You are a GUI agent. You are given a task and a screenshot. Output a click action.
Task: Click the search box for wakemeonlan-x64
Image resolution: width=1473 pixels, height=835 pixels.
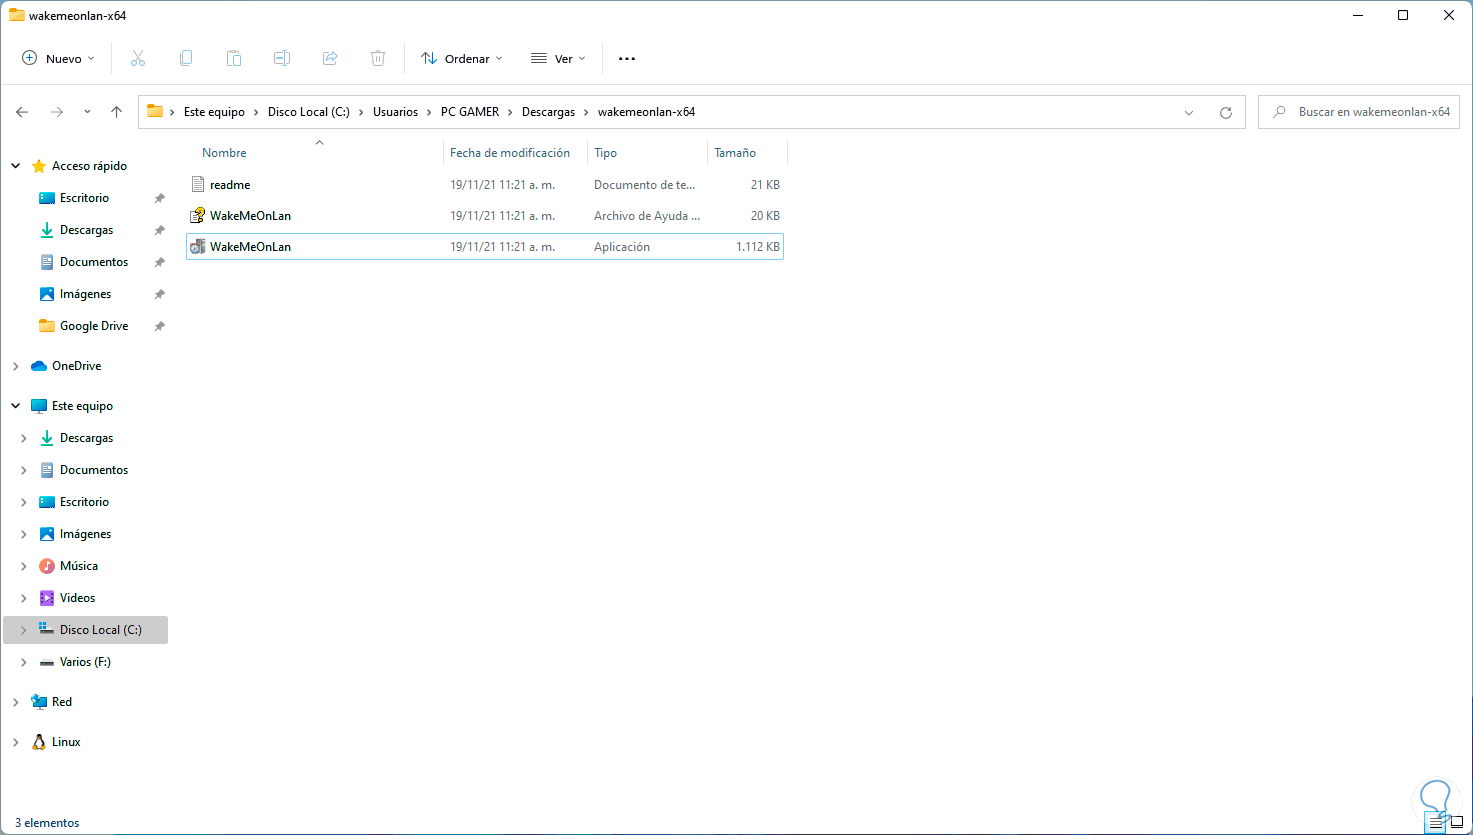[x=1359, y=112]
